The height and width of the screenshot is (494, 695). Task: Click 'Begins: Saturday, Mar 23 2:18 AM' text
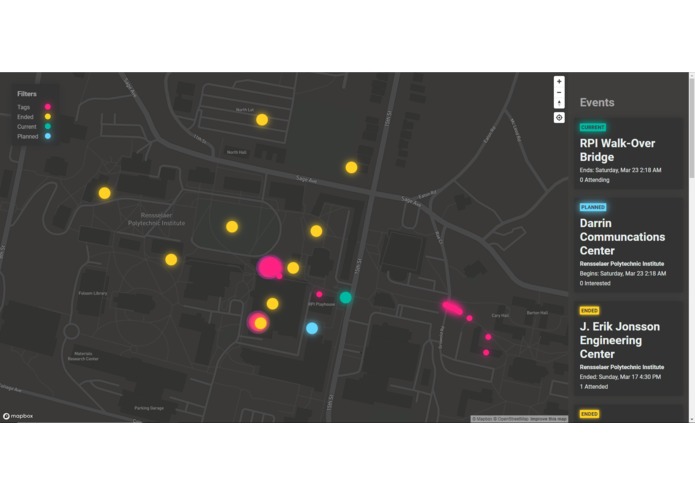coord(623,273)
